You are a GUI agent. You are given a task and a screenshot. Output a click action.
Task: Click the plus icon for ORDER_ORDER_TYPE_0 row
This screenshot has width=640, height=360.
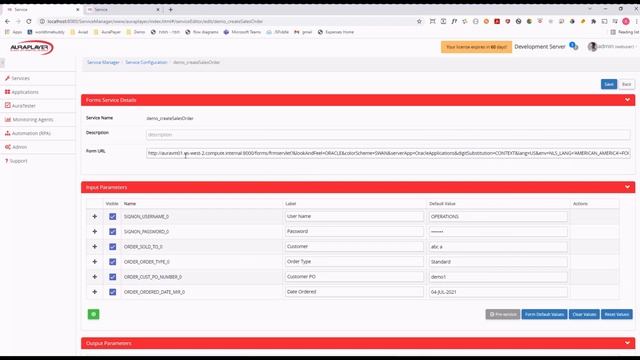coord(95,262)
